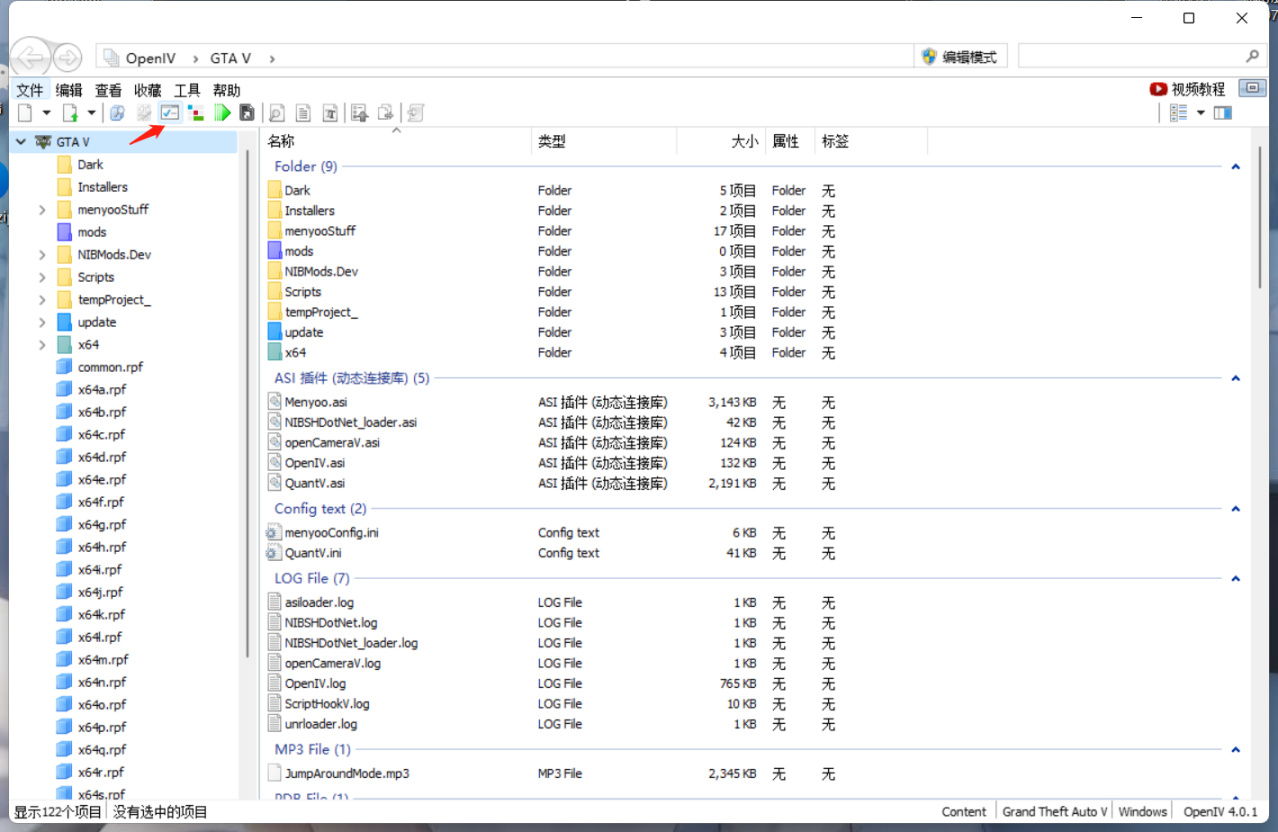This screenshot has width=1278, height=832.
Task: Expand the menyooStuff tree node
Action: coord(42,210)
